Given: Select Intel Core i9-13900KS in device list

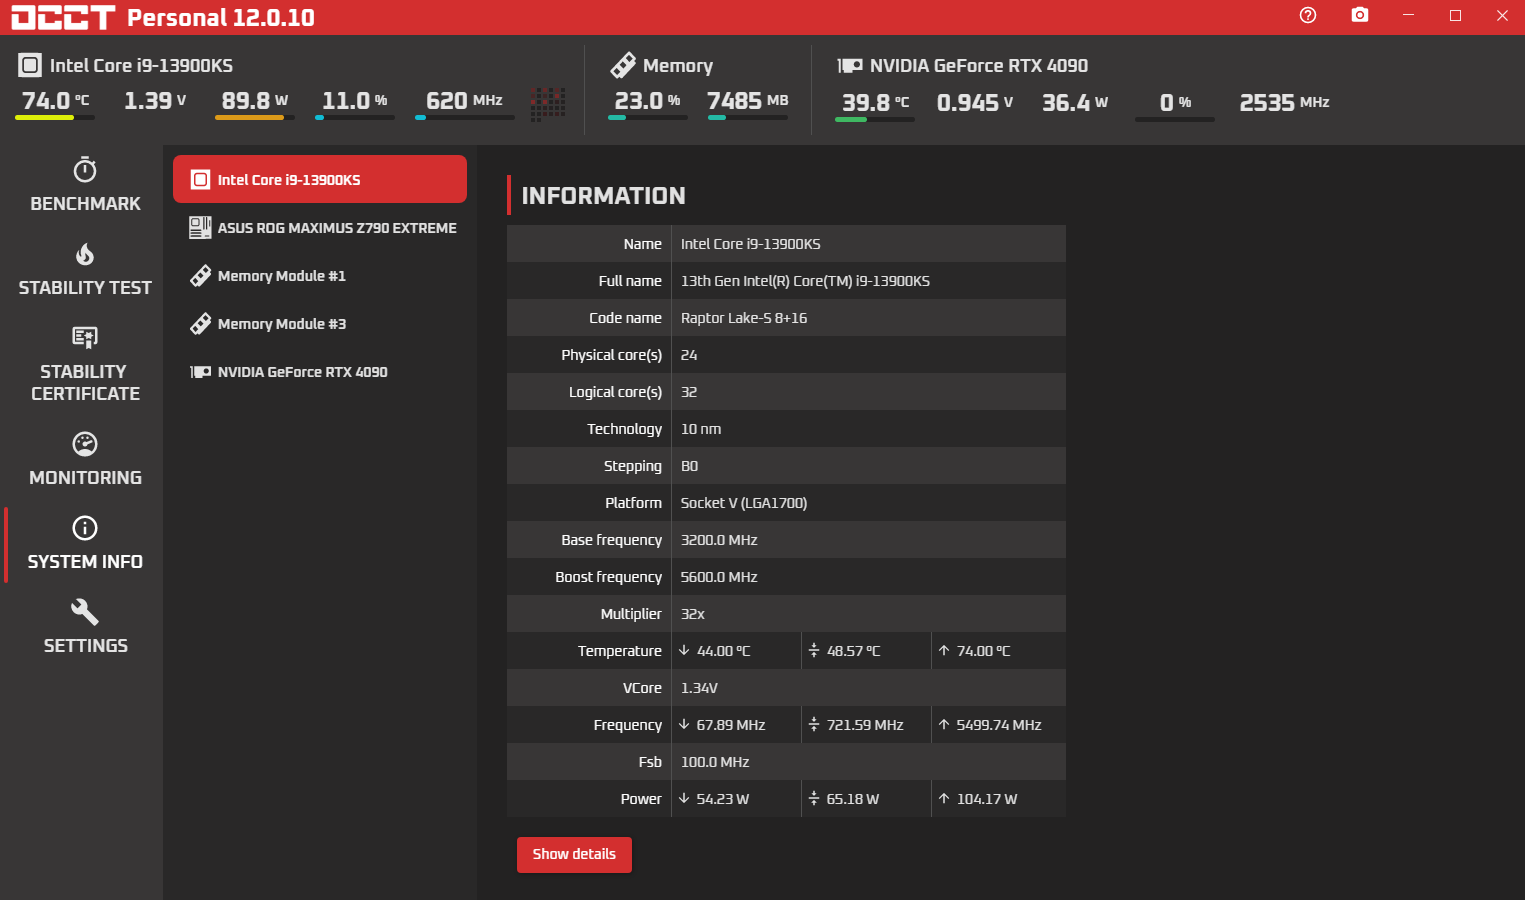Looking at the screenshot, I should click(320, 179).
